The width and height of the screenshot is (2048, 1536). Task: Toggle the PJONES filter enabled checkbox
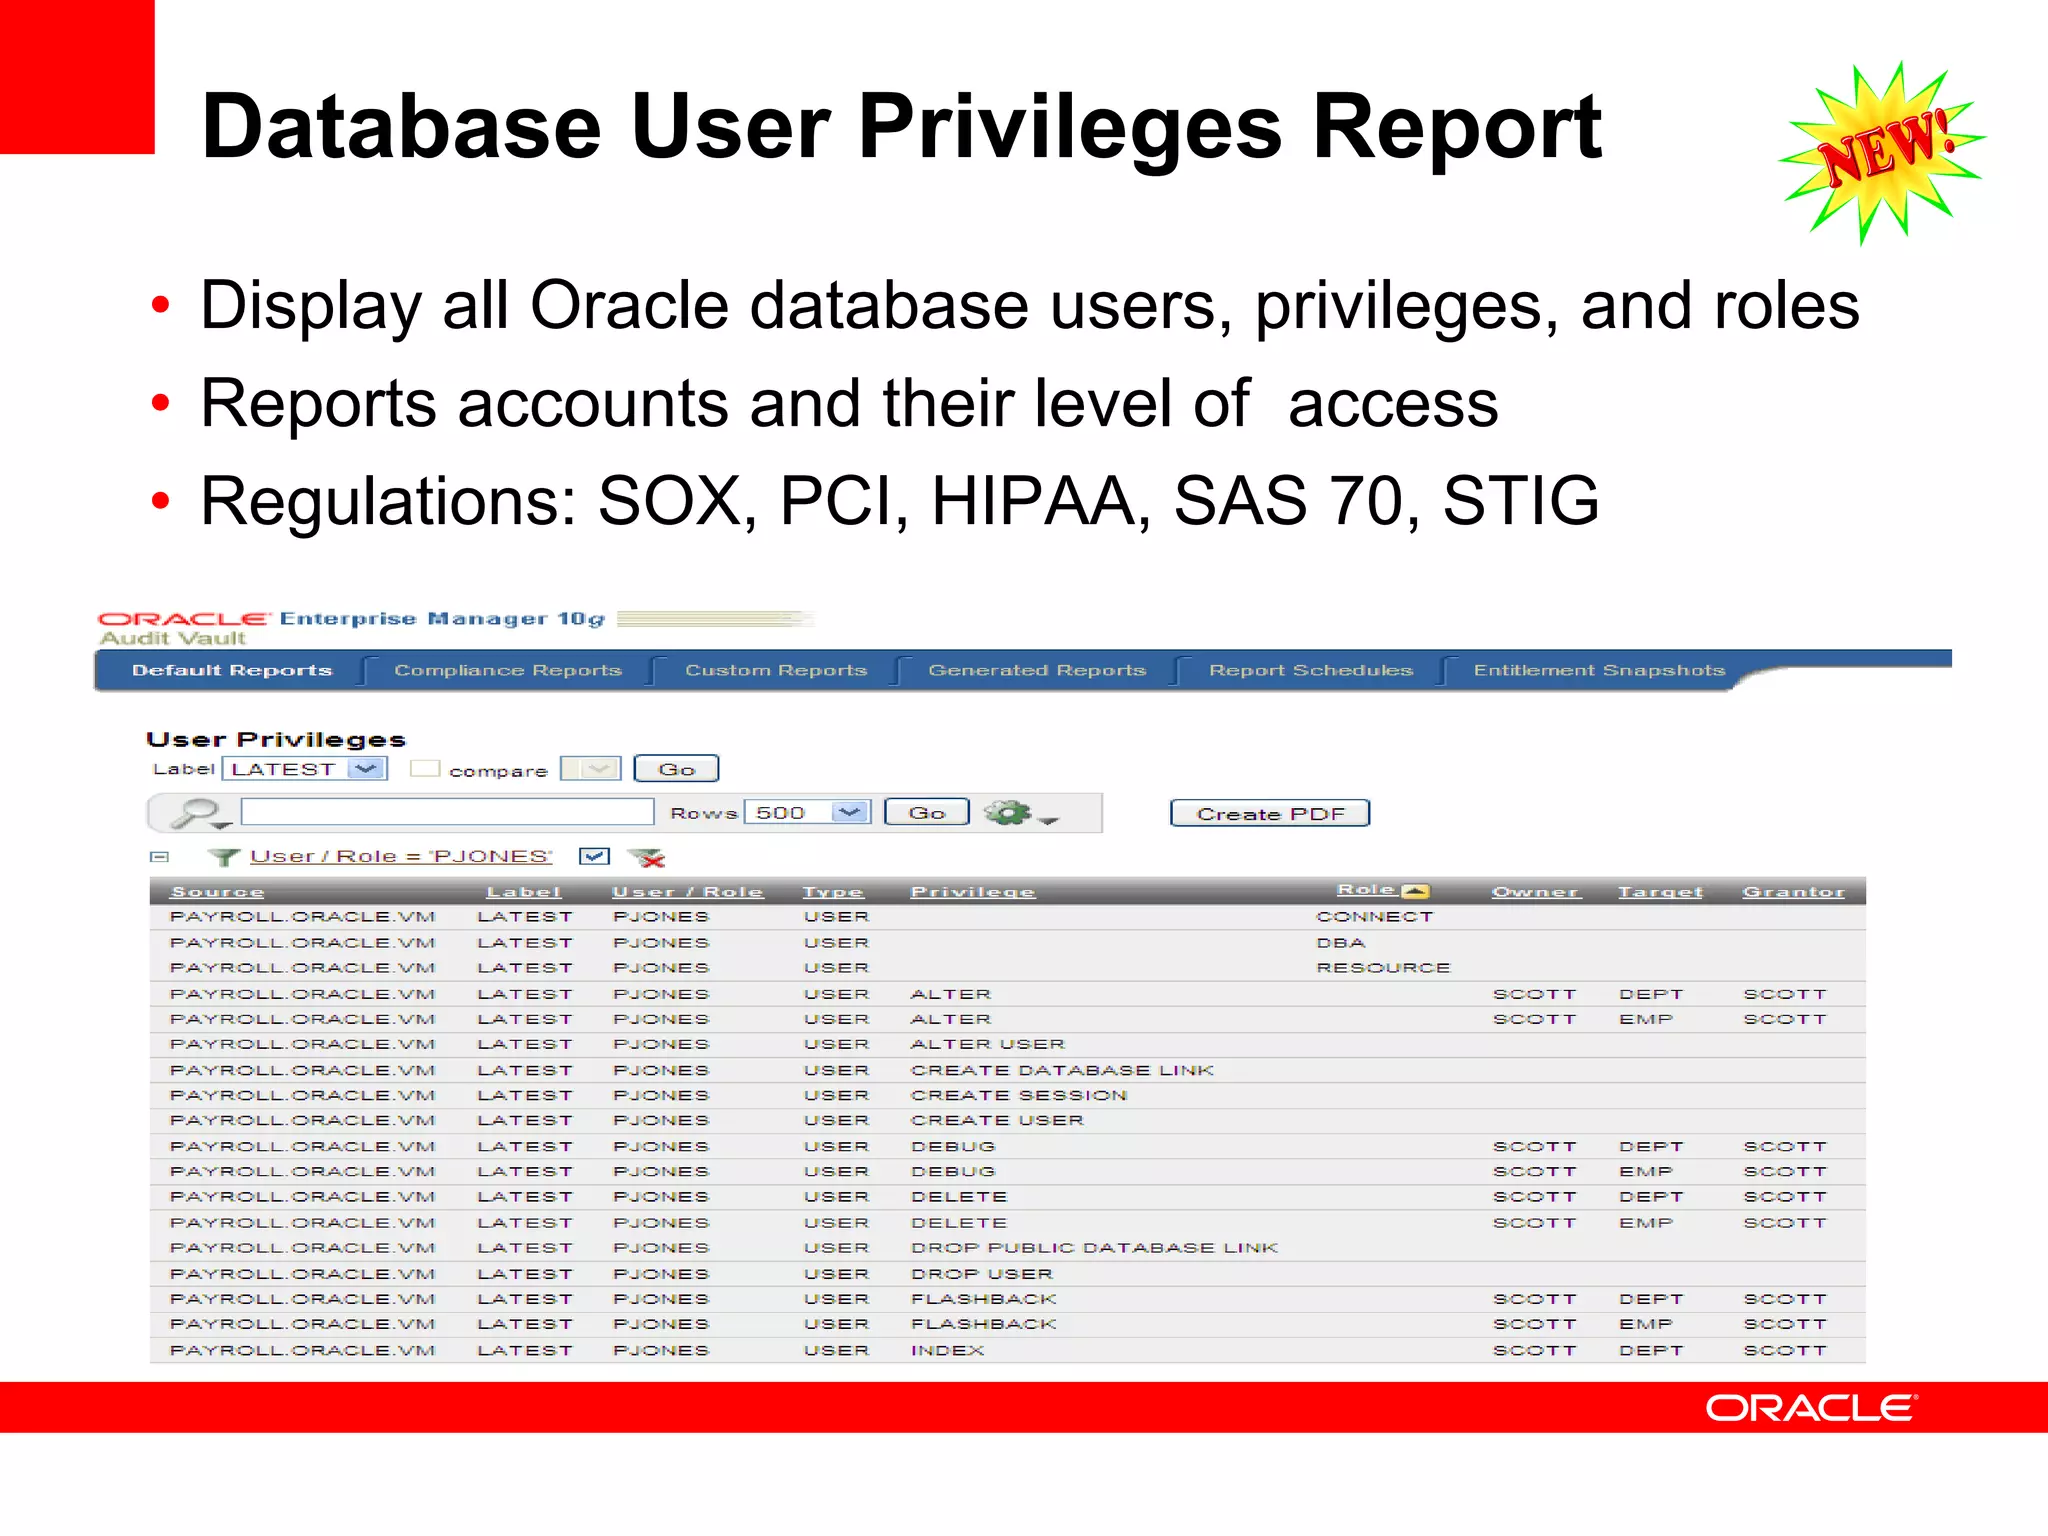pos(595,856)
